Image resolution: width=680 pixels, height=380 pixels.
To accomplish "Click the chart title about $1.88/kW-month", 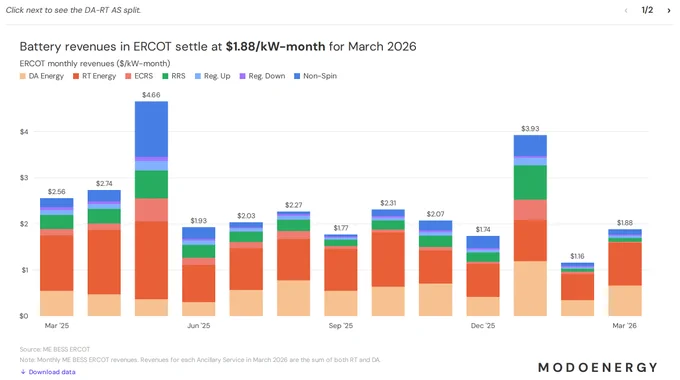I will click(x=218, y=46).
